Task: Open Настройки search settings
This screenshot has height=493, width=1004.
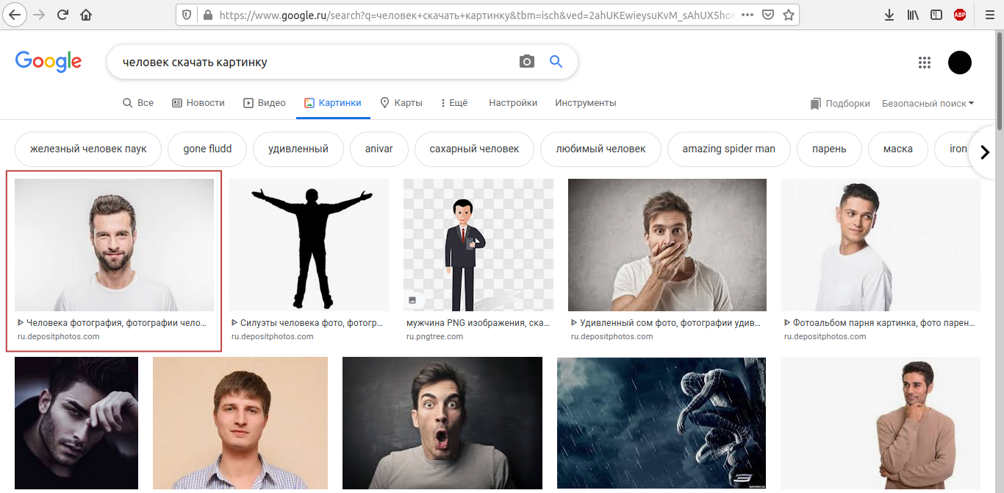Action: coord(513,102)
